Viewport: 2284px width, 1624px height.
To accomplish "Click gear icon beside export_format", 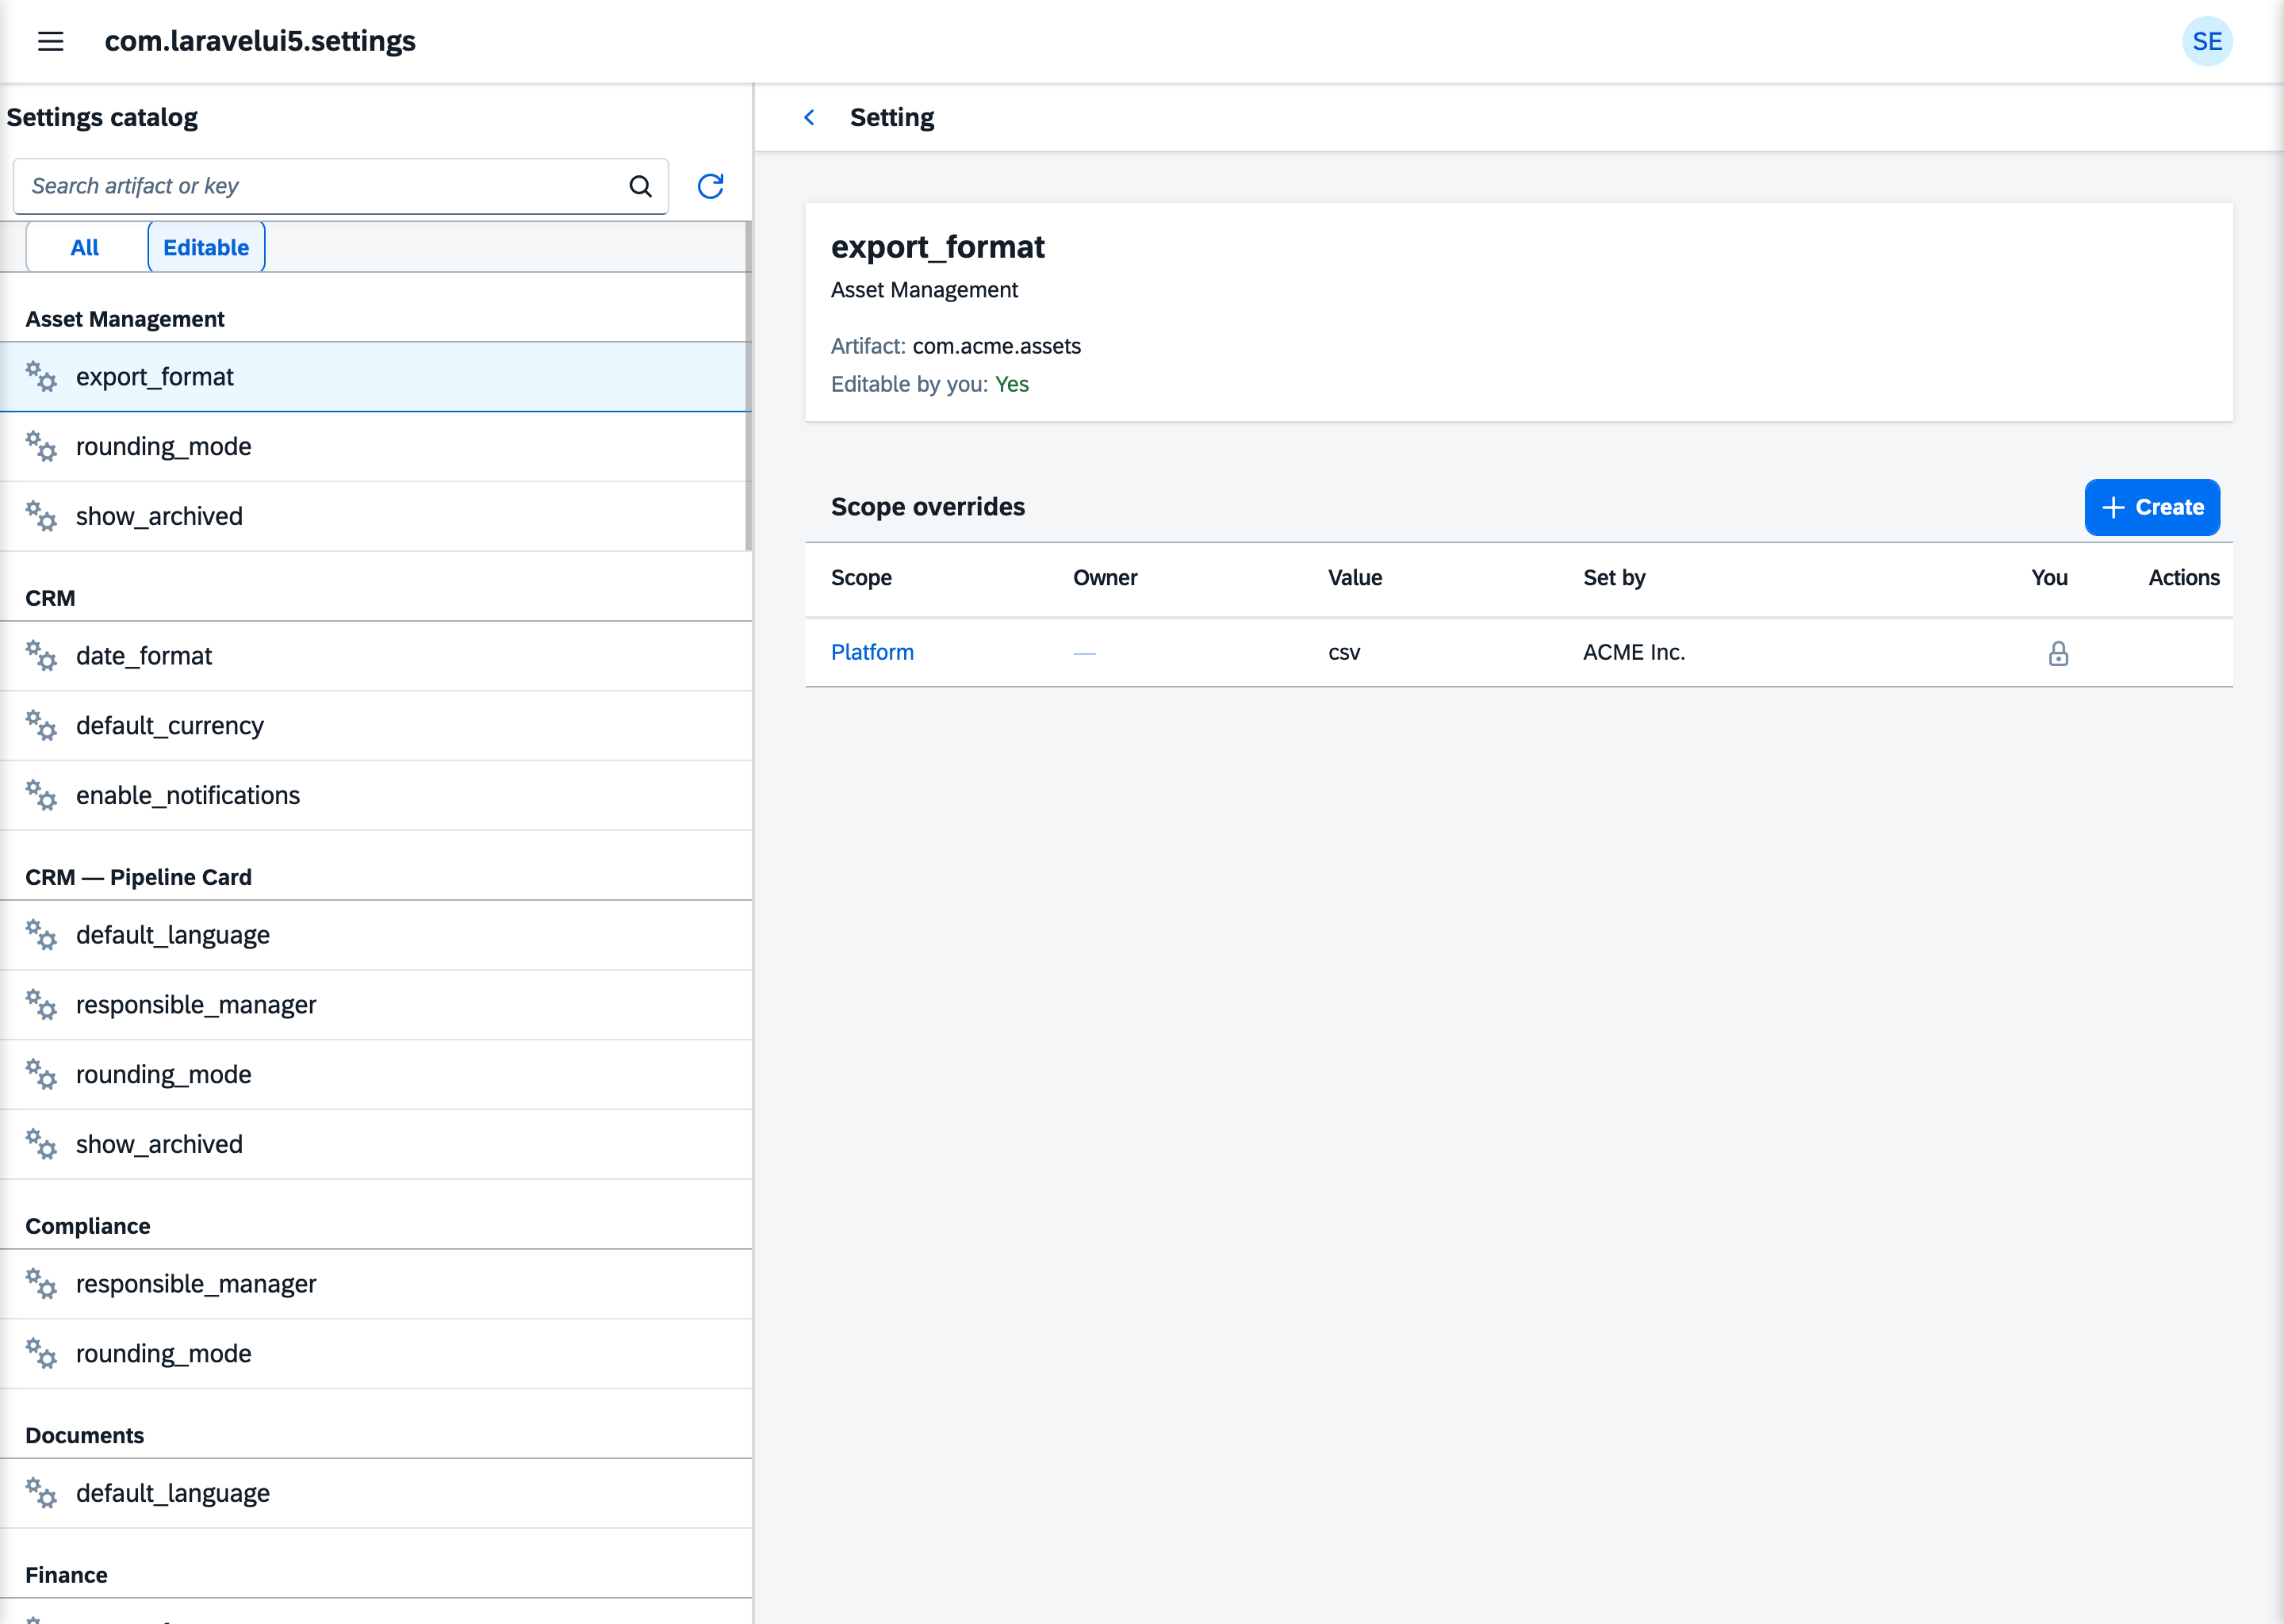I will (41, 377).
